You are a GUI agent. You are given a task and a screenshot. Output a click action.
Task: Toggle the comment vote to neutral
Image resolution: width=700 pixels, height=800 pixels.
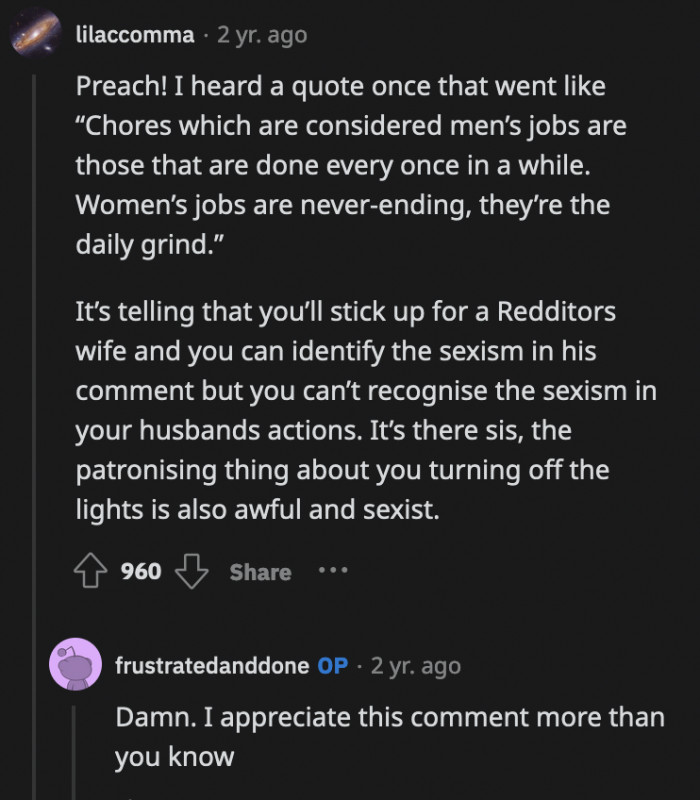tap(92, 571)
